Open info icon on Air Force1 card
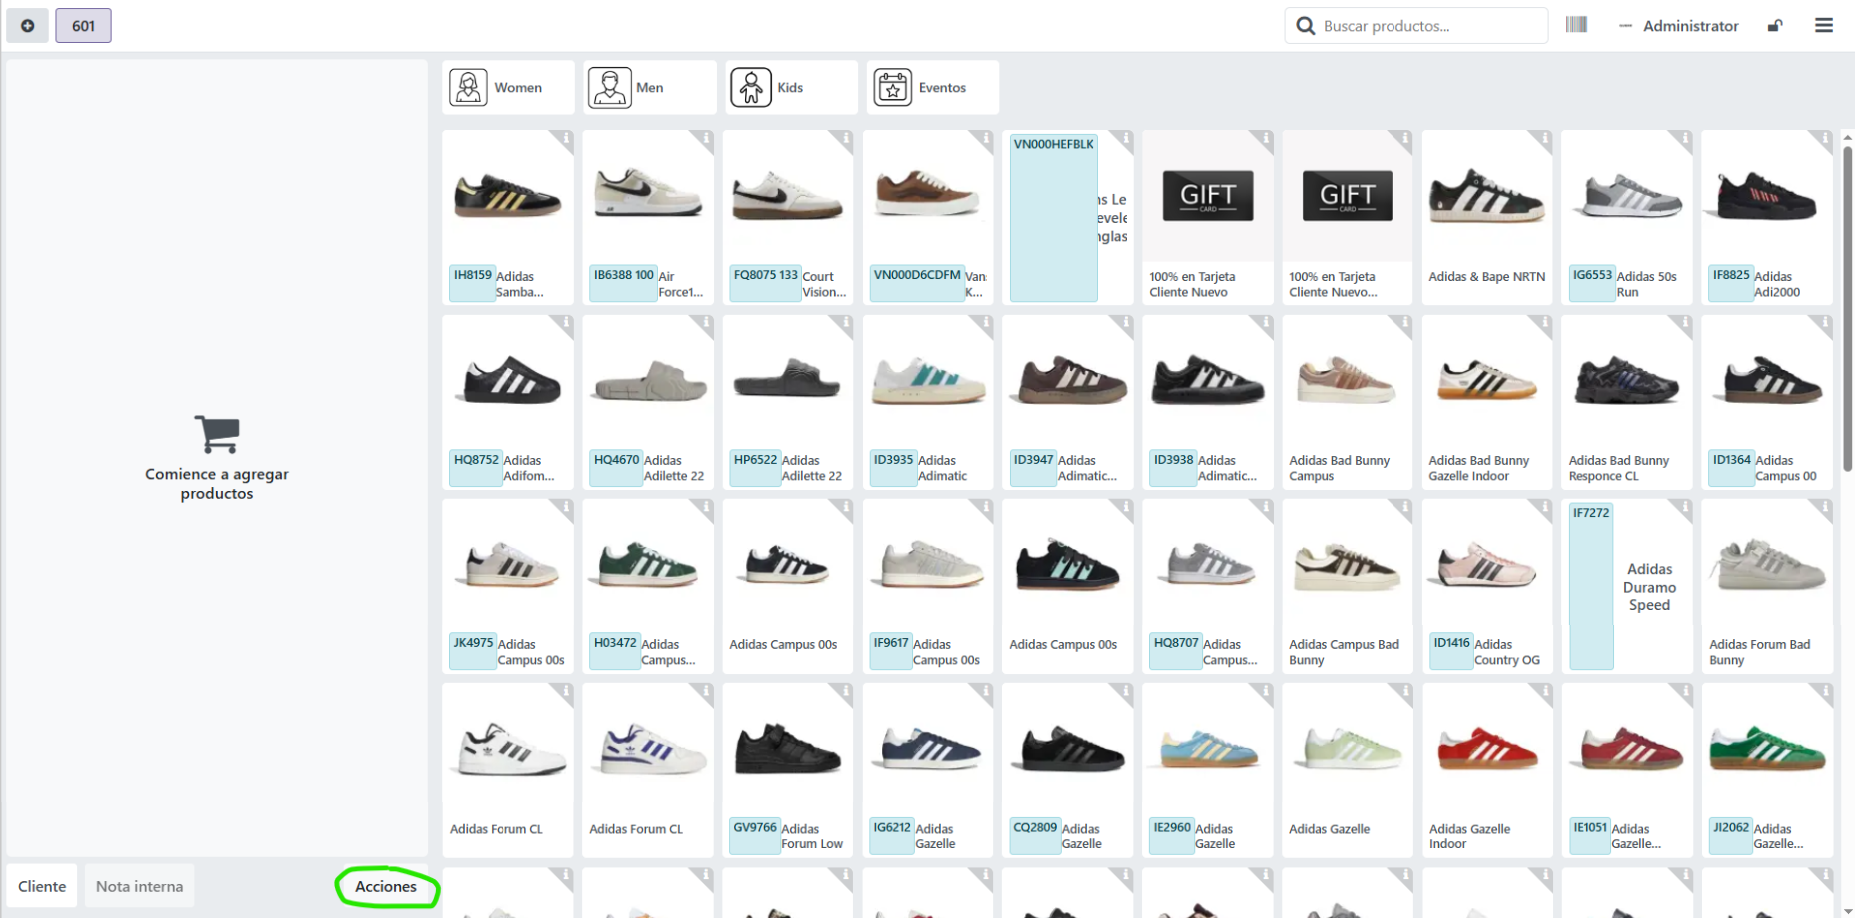 (x=705, y=139)
